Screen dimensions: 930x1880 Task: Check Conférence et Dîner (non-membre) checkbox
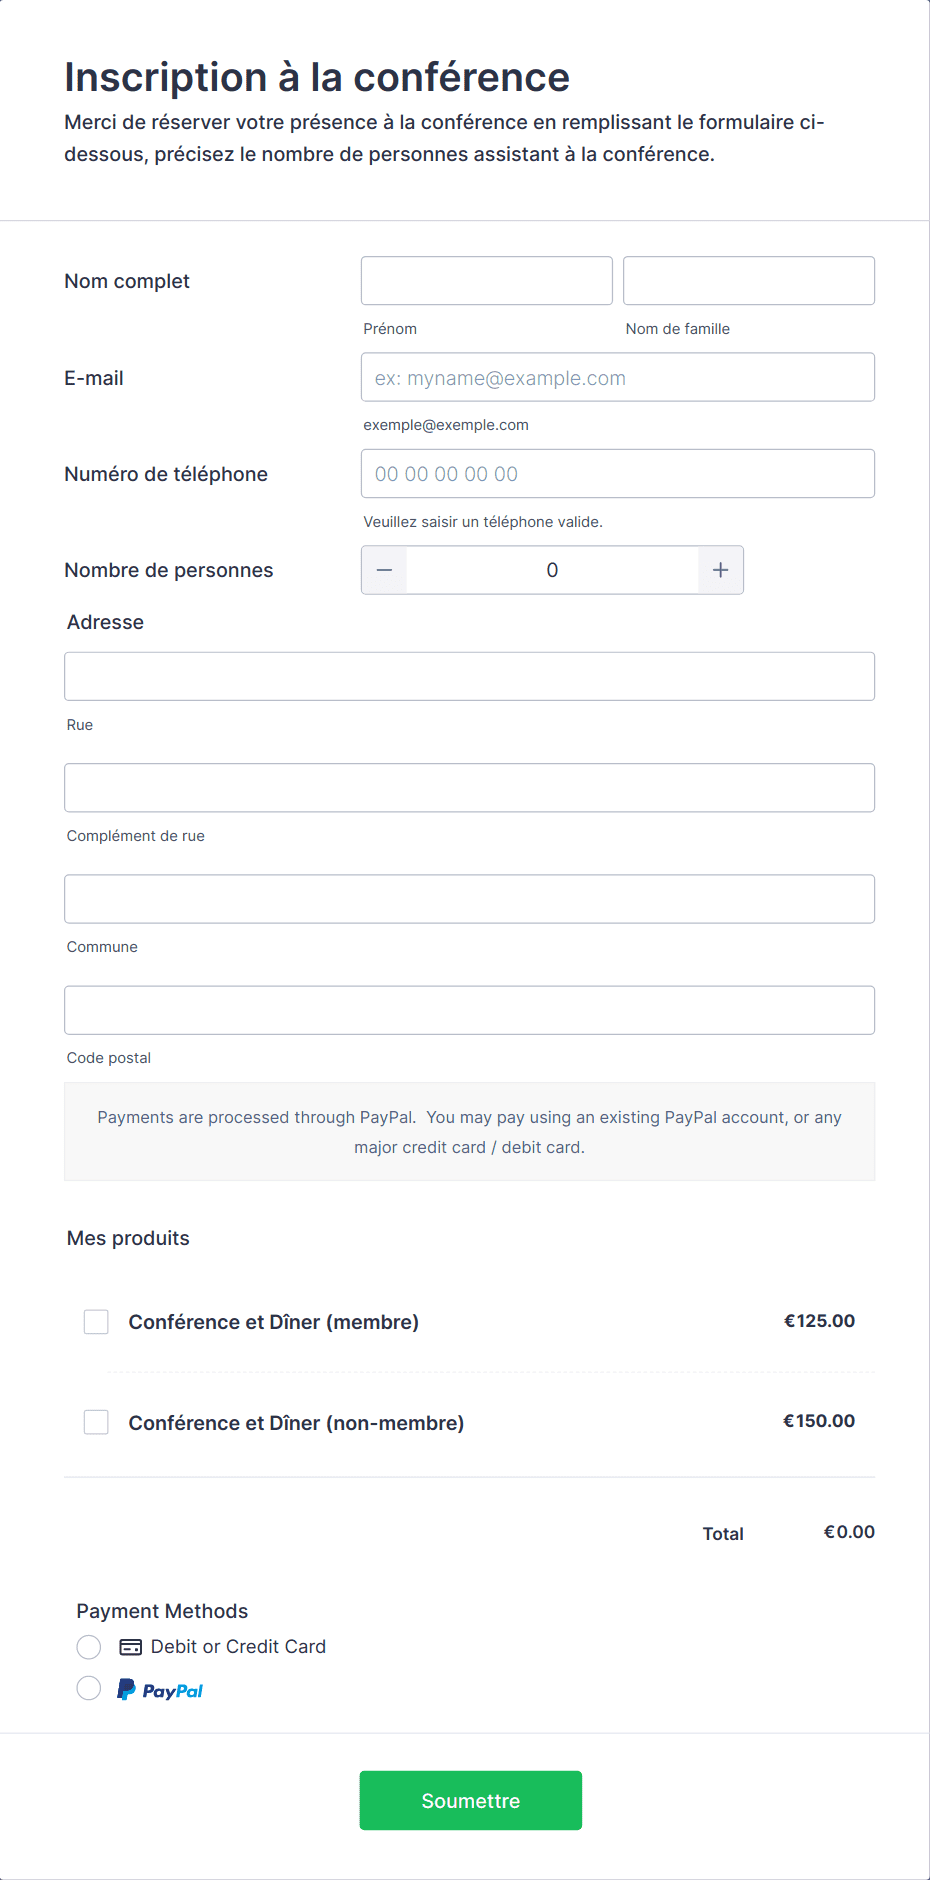point(96,1422)
